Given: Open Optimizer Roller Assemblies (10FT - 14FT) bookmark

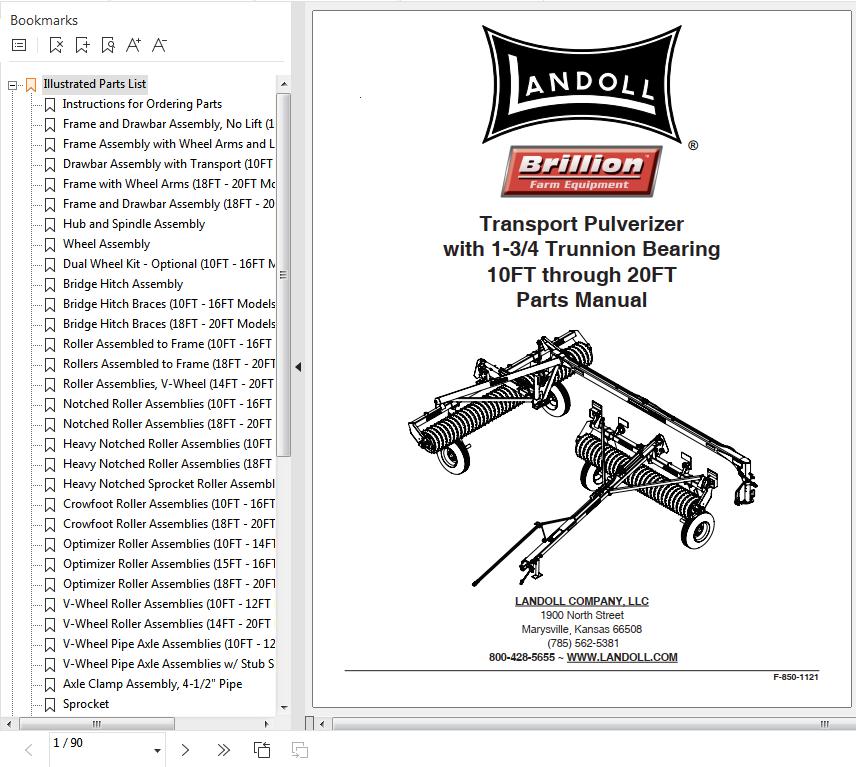Looking at the screenshot, I should [168, 544].
